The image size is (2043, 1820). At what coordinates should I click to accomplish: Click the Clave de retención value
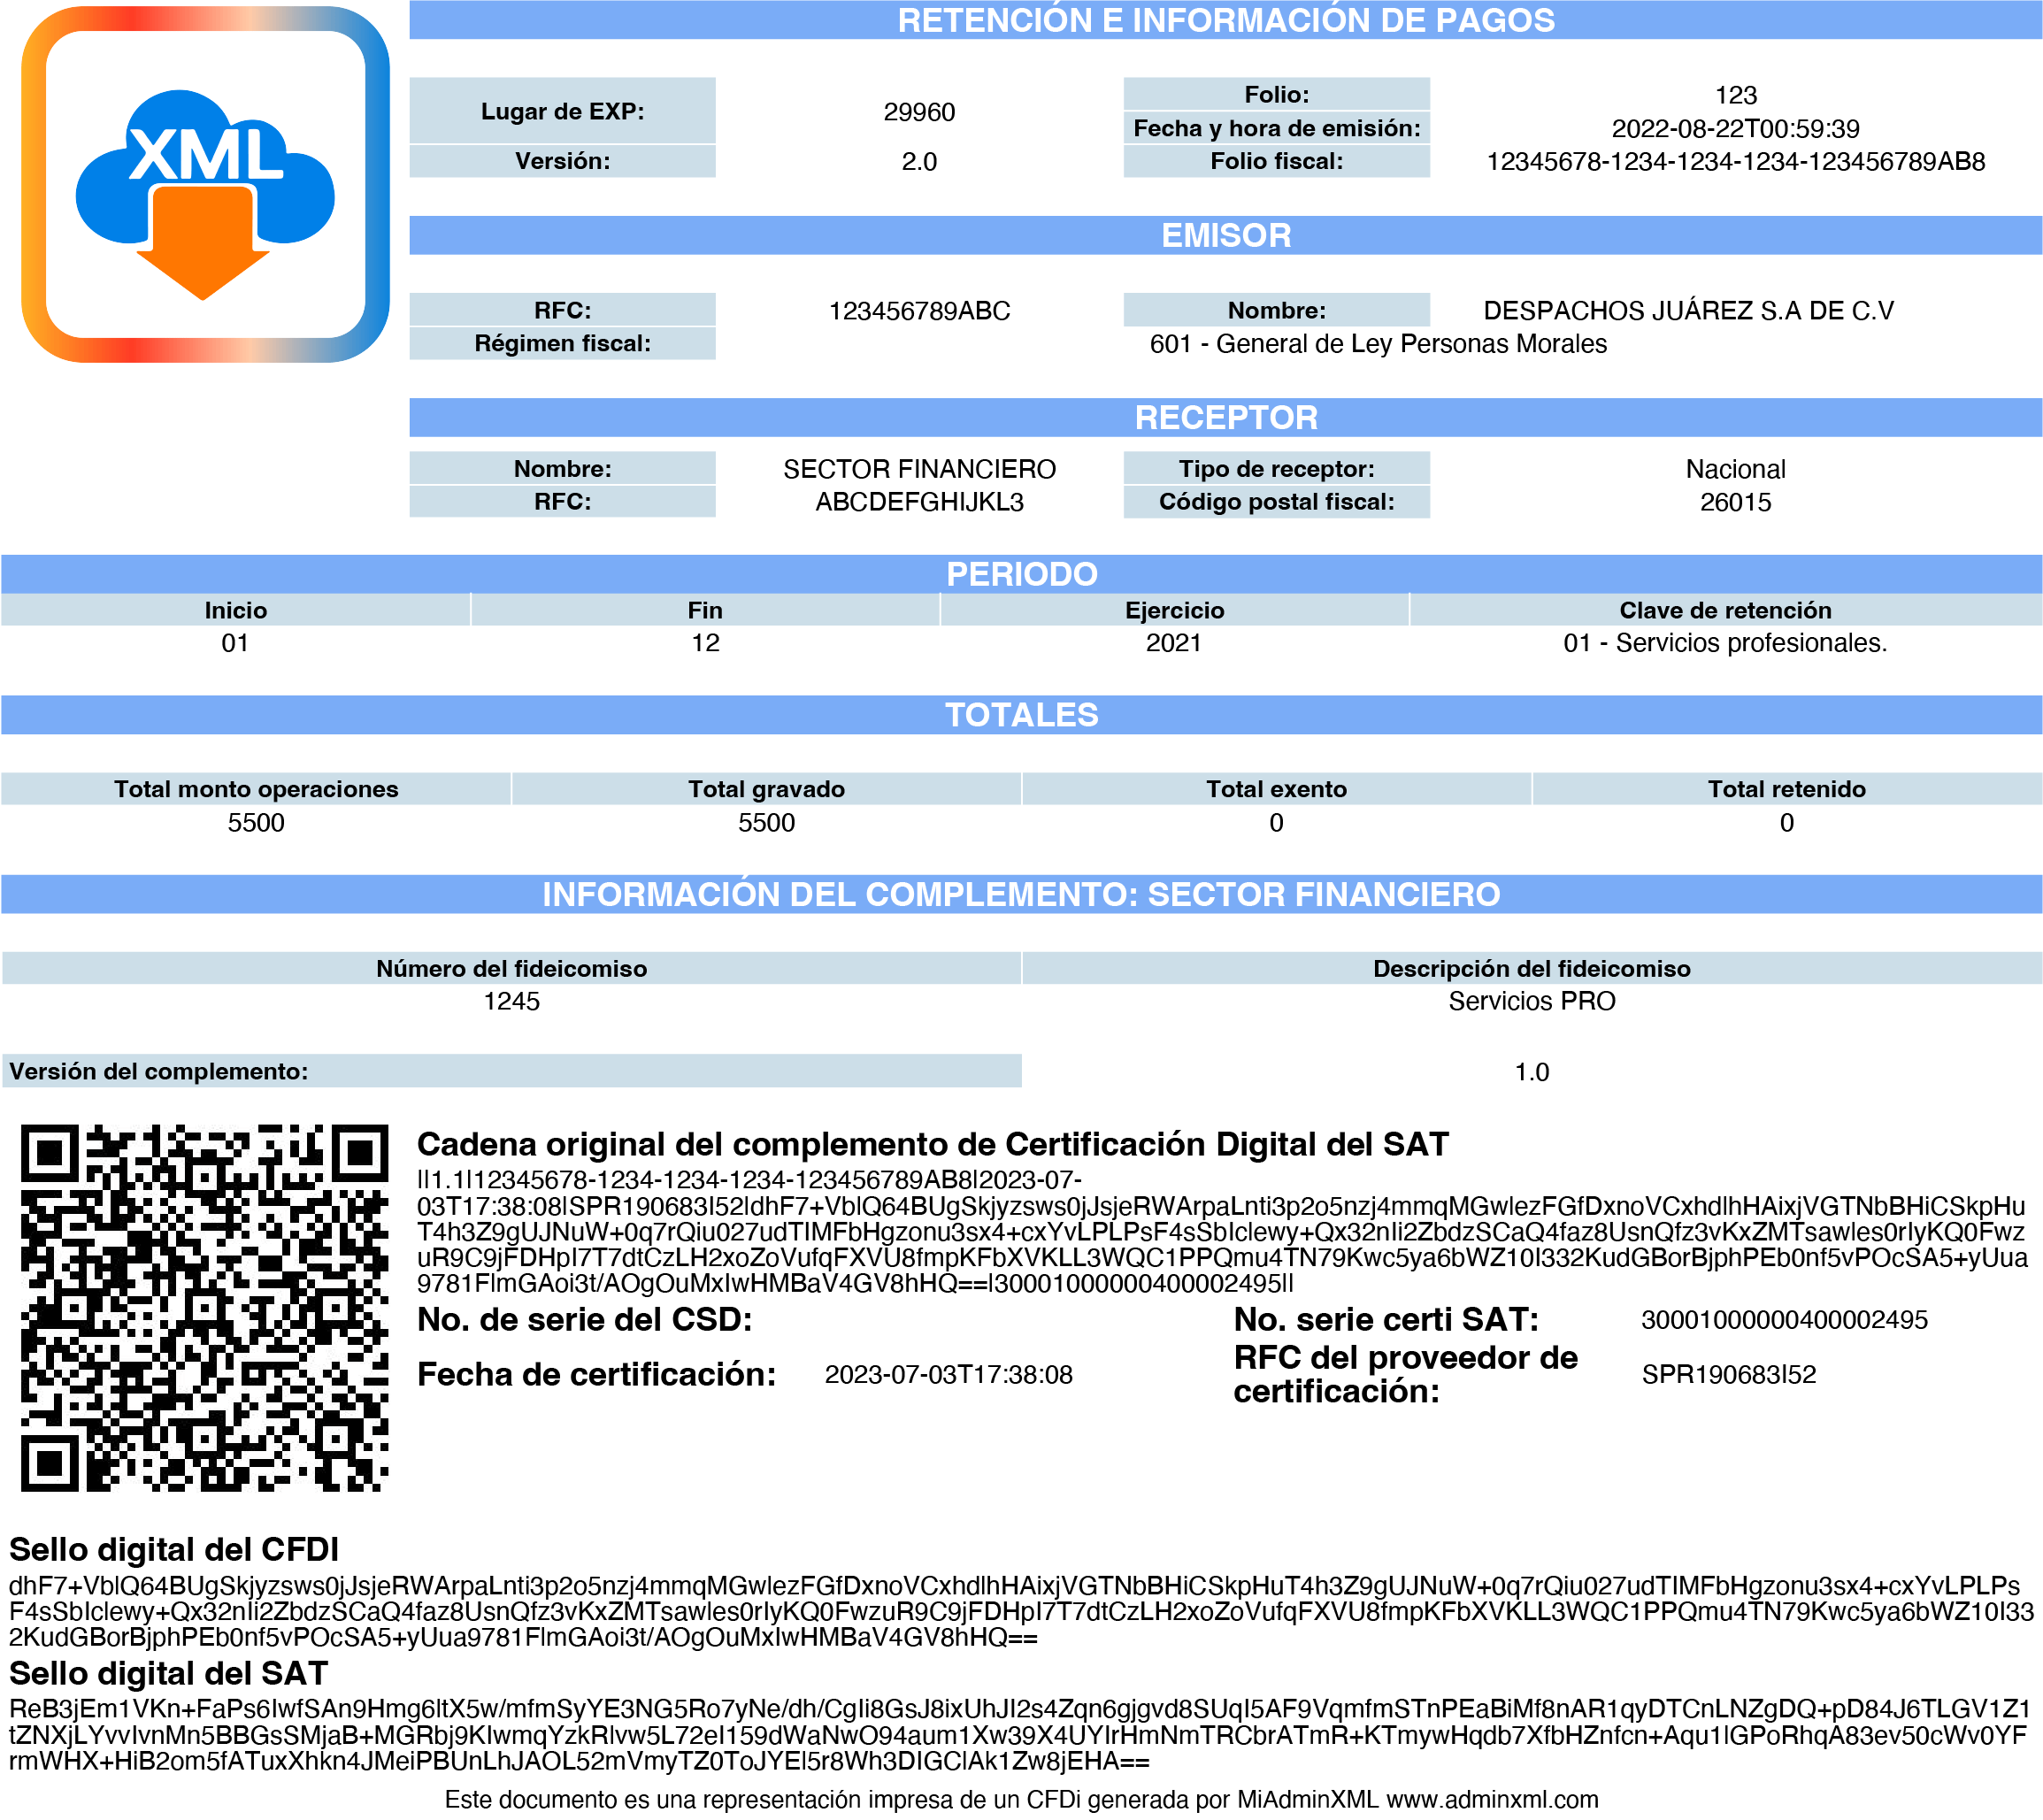click(1725, 643)
